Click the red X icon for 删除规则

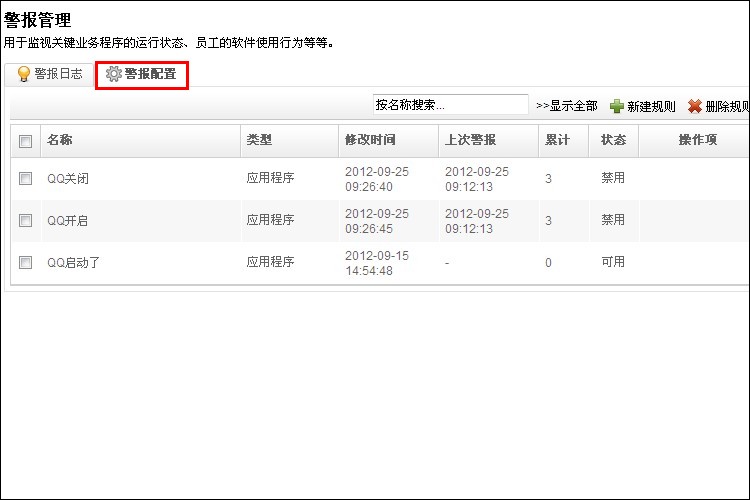(x=695, y=106)
